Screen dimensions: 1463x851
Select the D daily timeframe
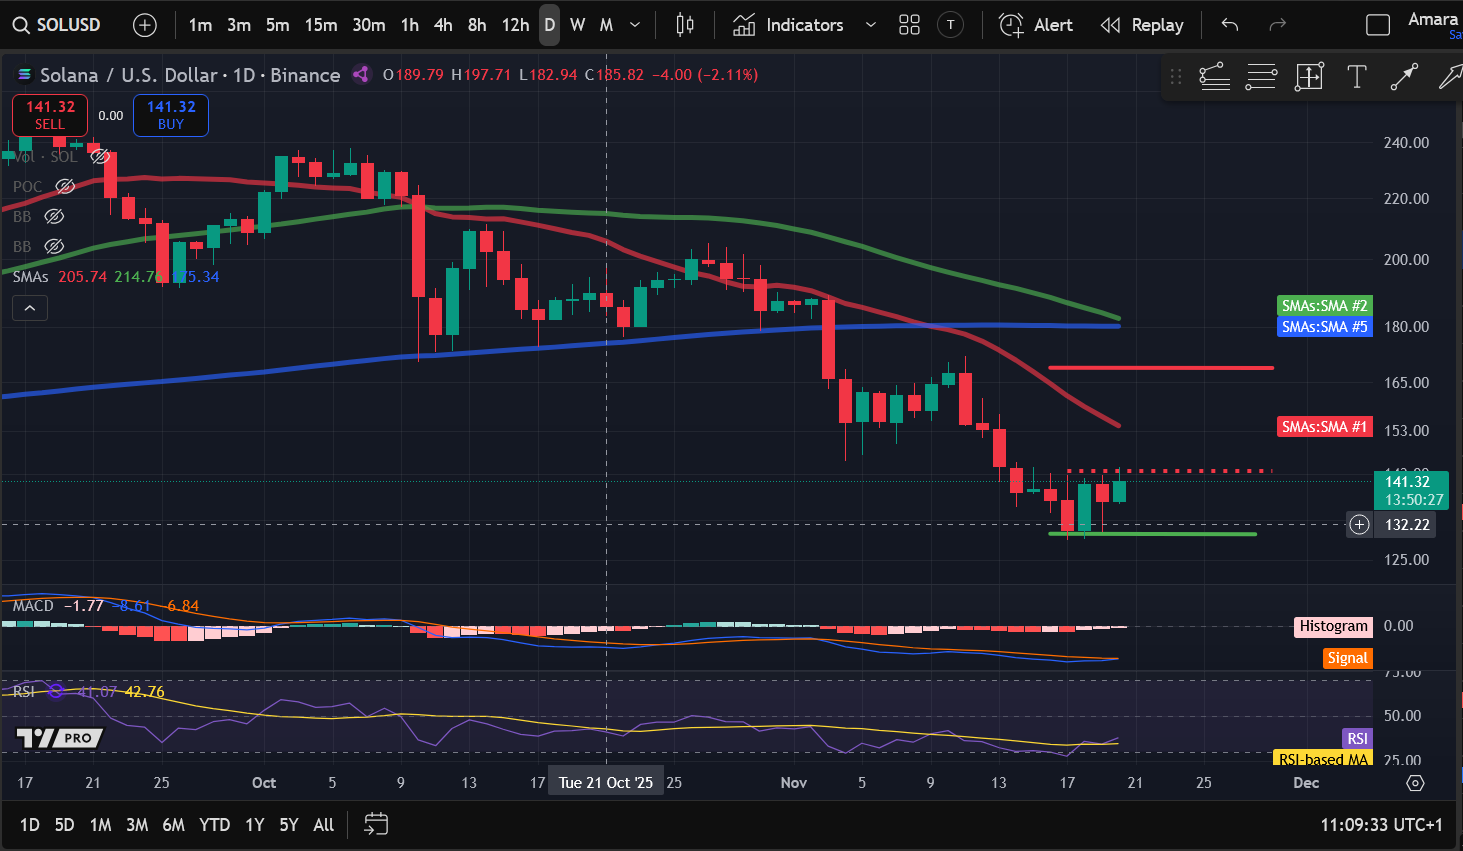(548, 24)
